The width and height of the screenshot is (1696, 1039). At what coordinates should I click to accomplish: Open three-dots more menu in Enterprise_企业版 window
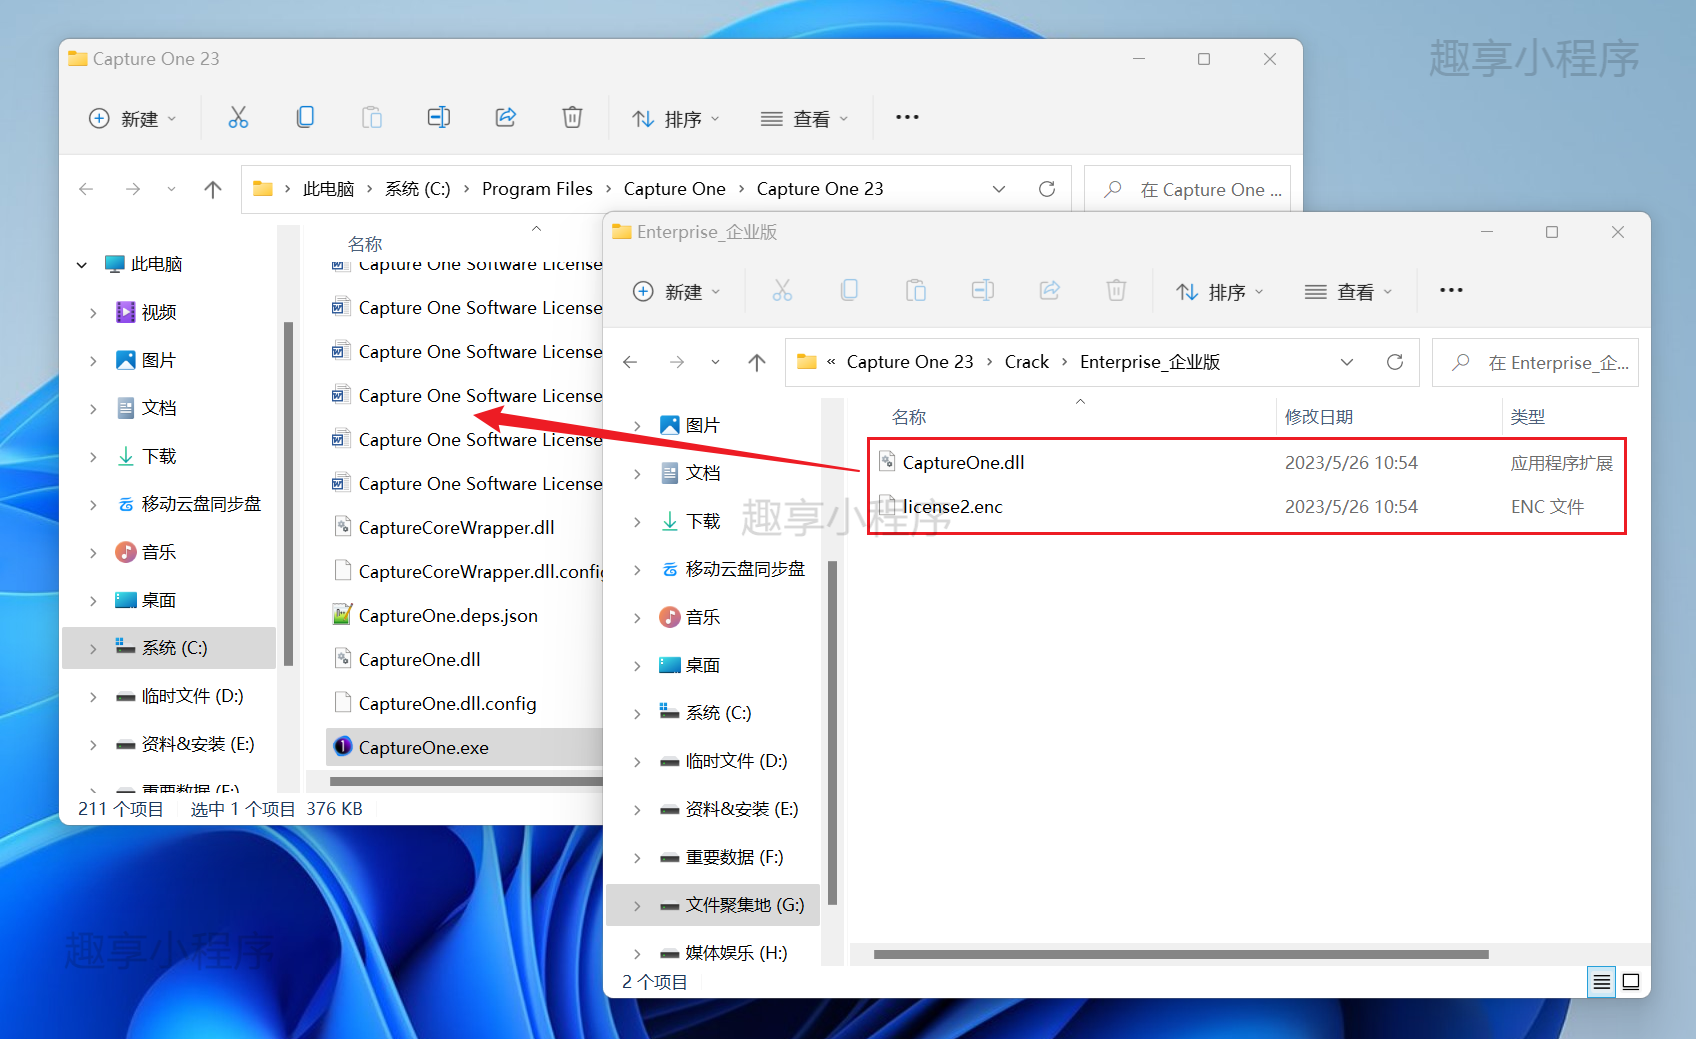tap(1451, 291)
